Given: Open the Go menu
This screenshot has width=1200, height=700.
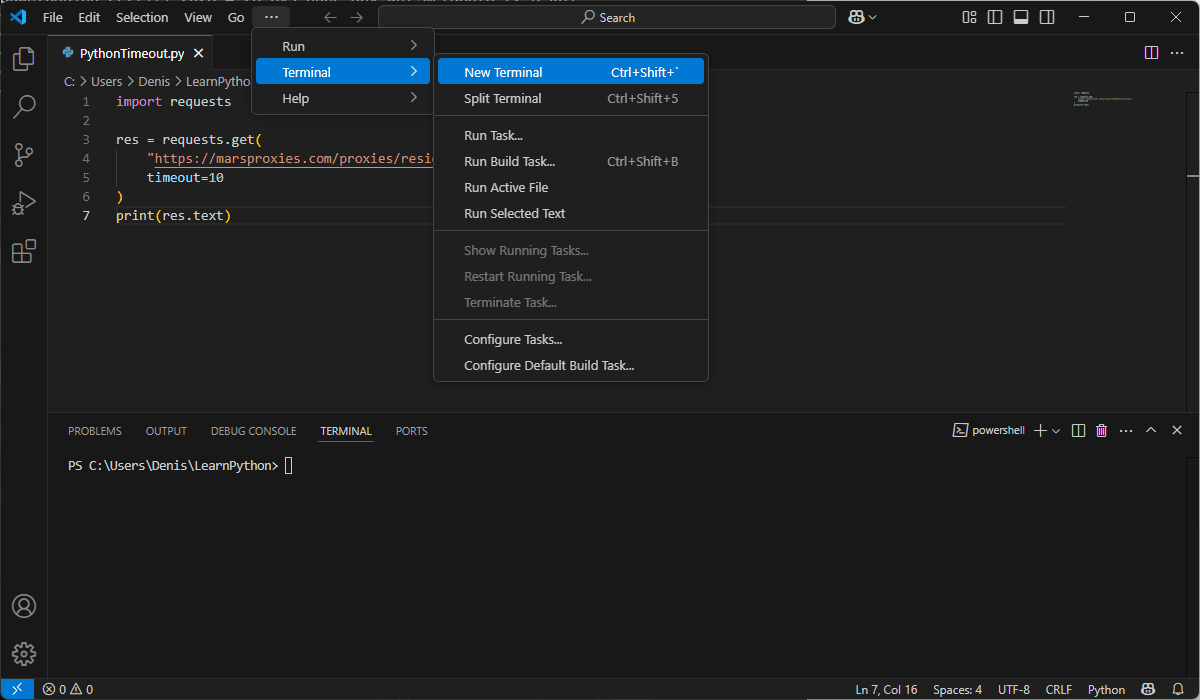Looking at the screenshot, I should pos(236,17).
